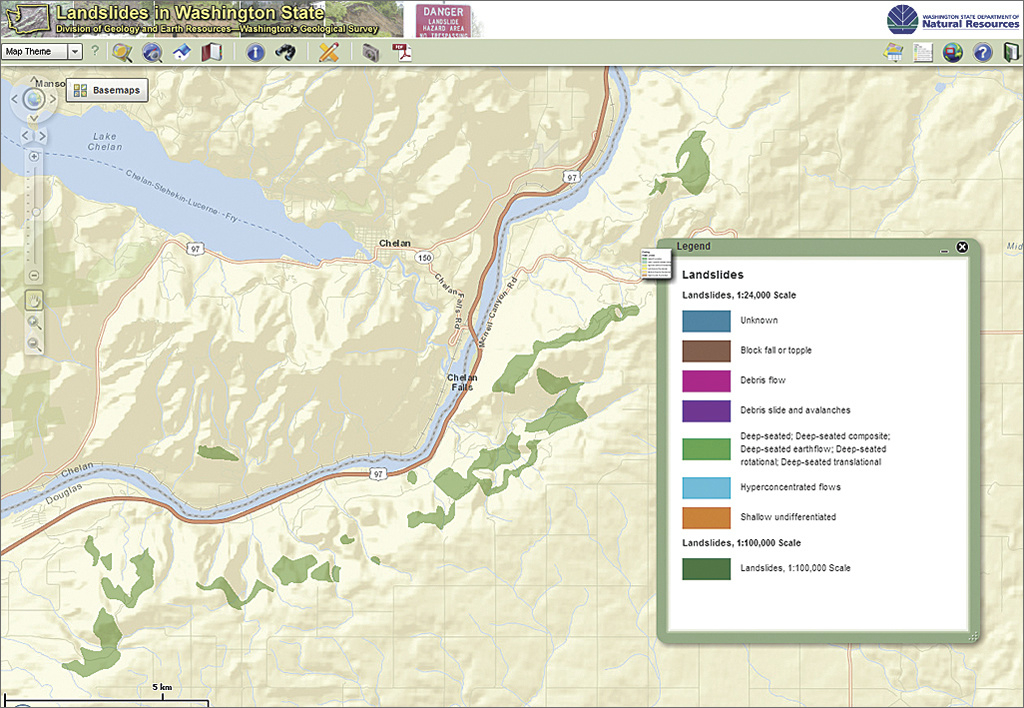Viewport: 1024px width, 708px height.
Task: Select the binoculars find tool
Action: [x=286, y=53]
